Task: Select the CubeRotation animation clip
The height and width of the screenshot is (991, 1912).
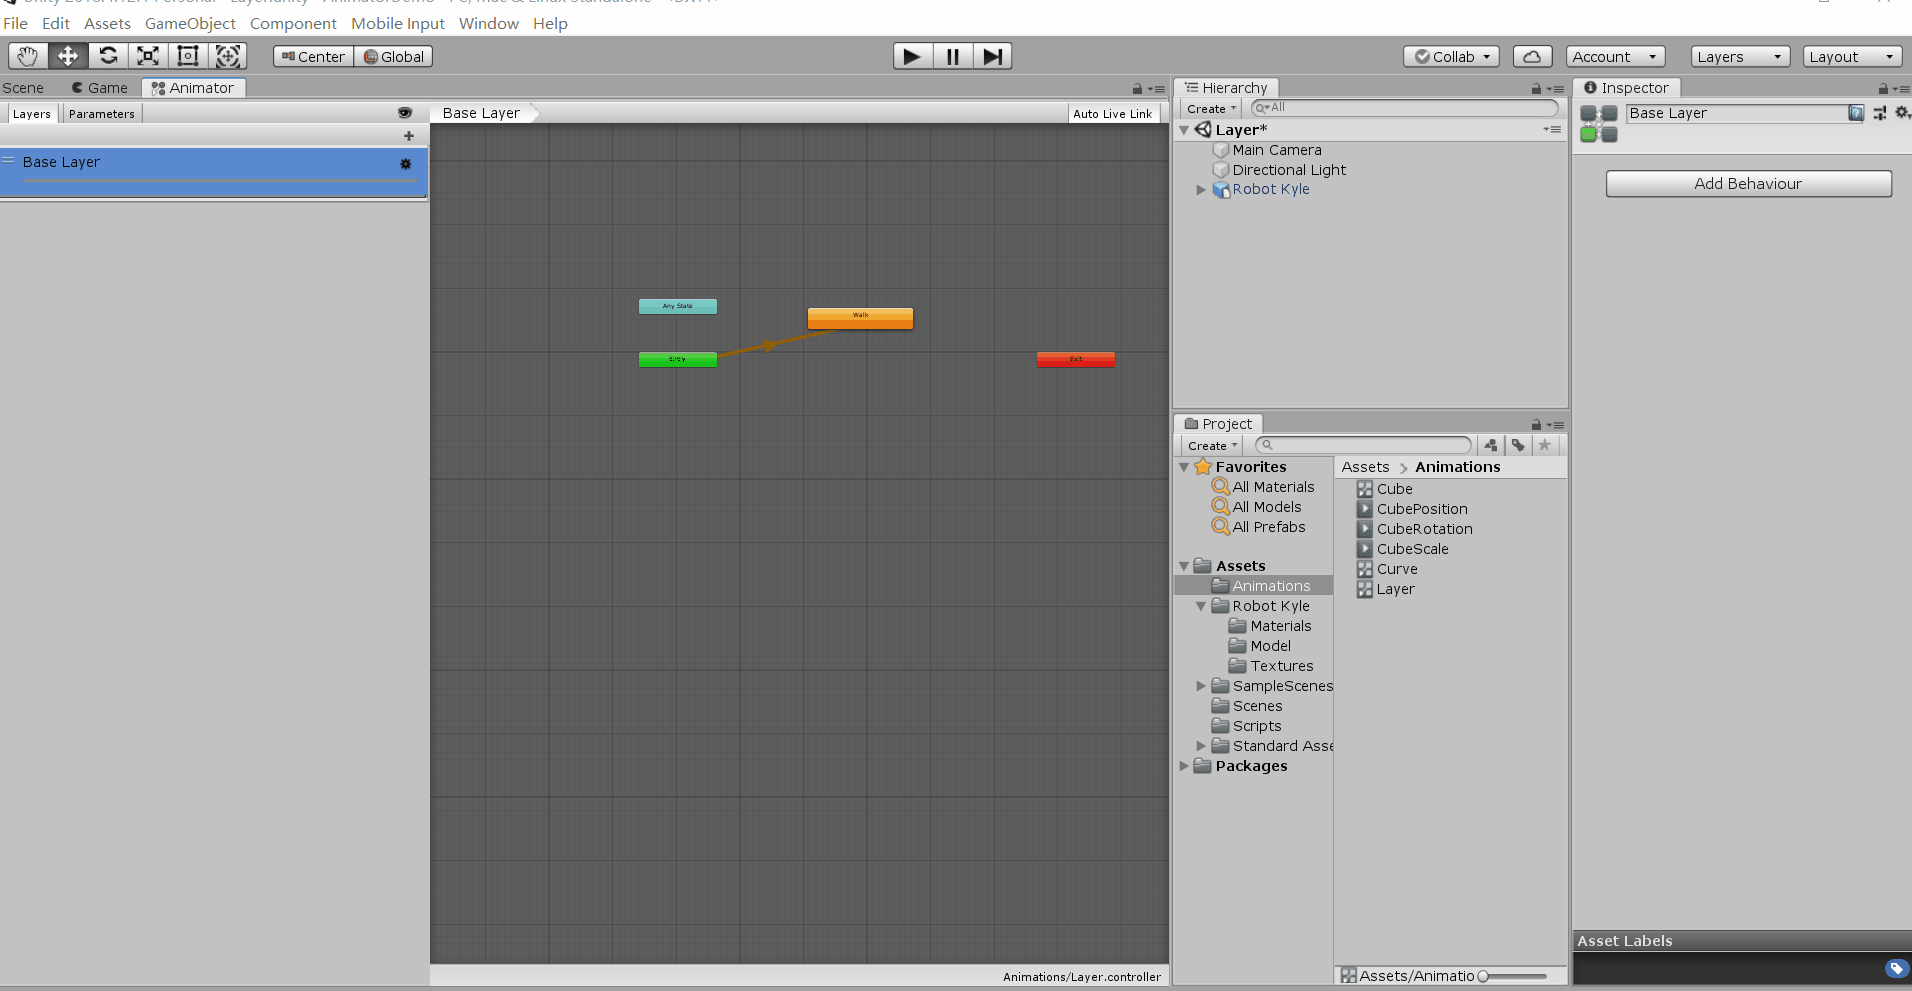Action: point(1415,529)
